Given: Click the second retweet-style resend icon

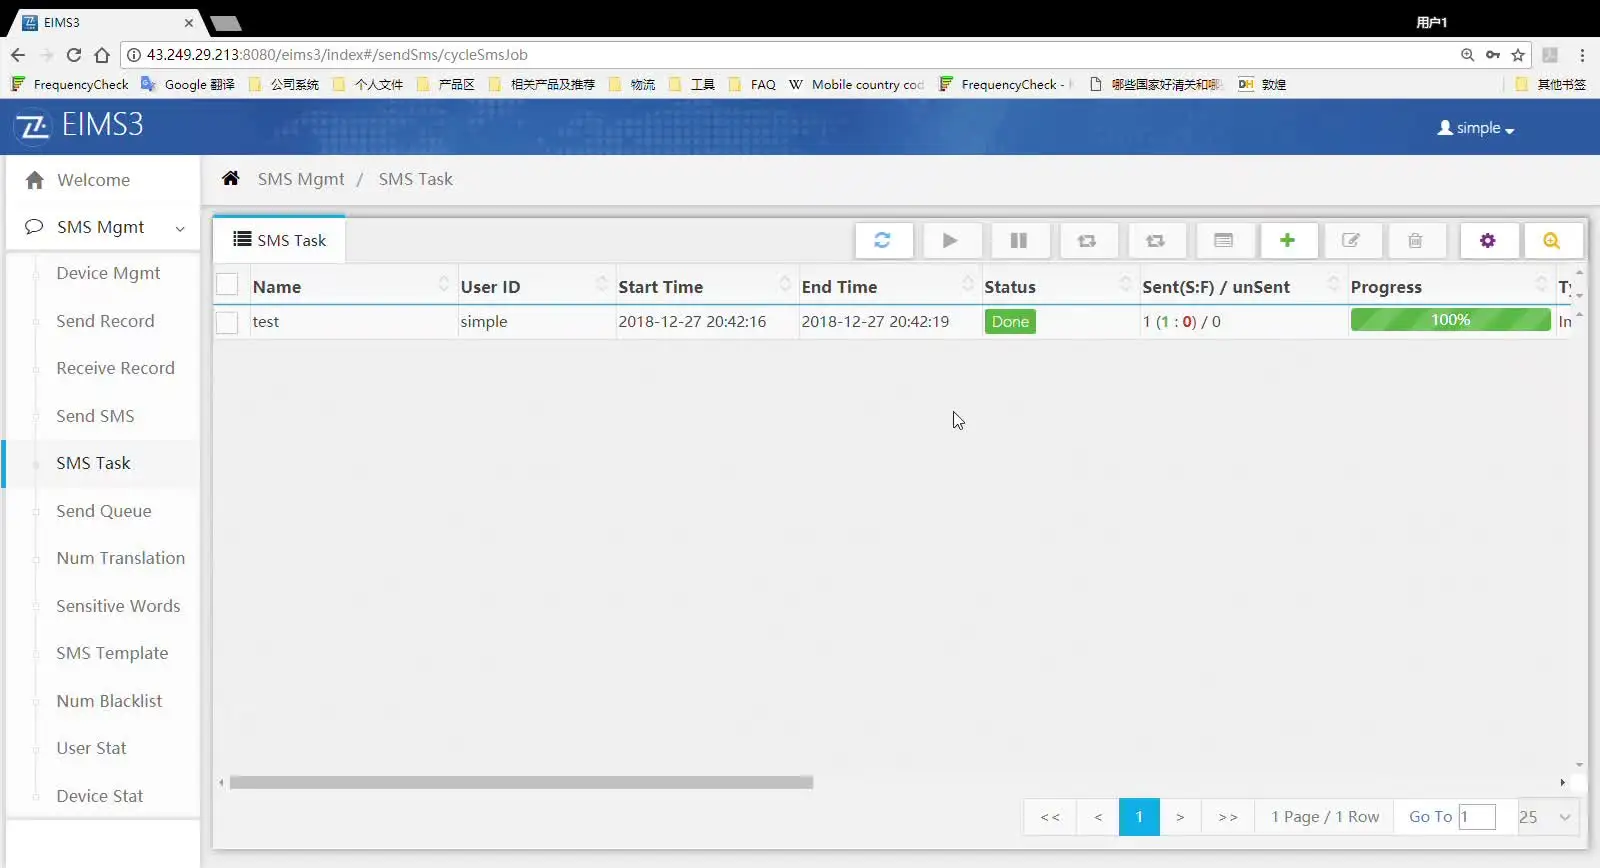Looking at the screenshot, I should (x=1155, y=240).
